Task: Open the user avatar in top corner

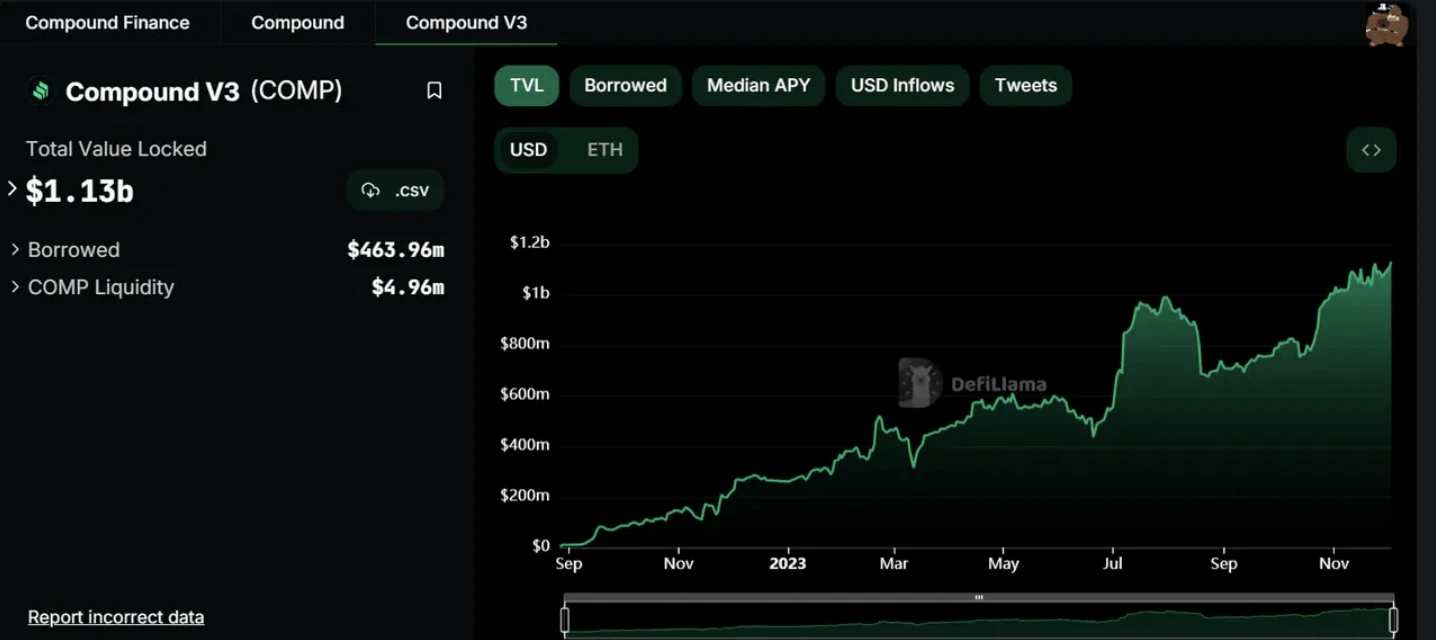Action: pyautogui.click(x=1387, y=24)
